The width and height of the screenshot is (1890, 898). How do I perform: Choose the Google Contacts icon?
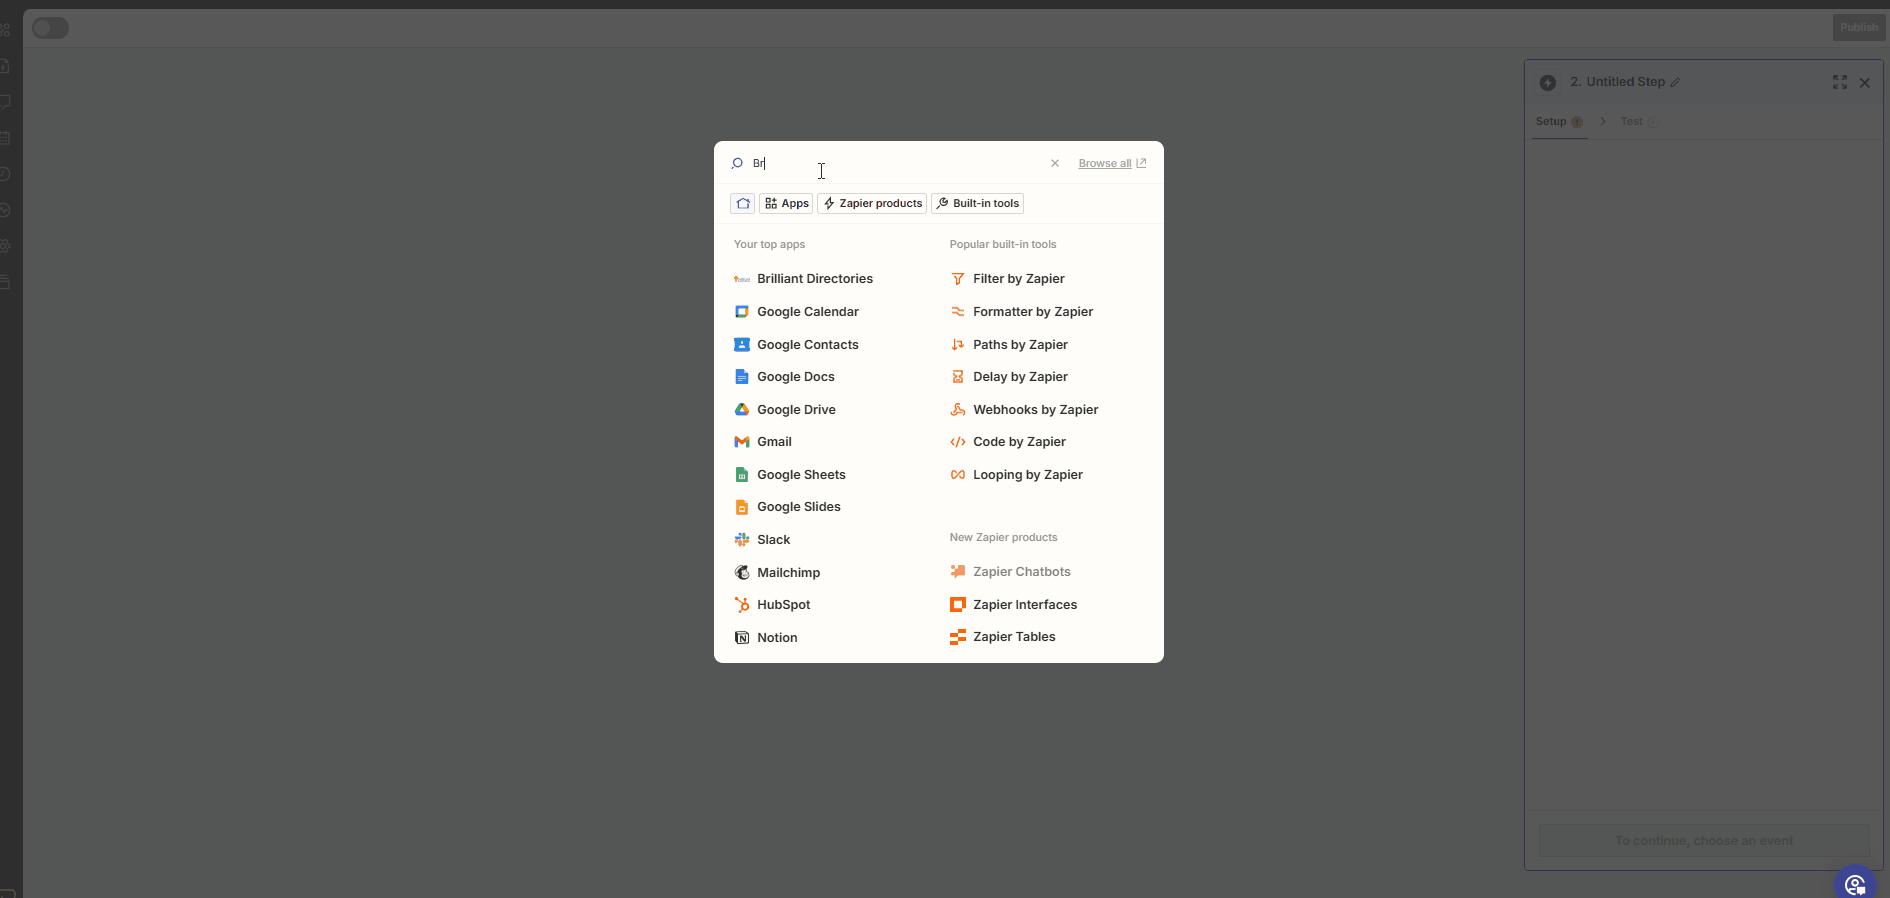tap(742, 345)
